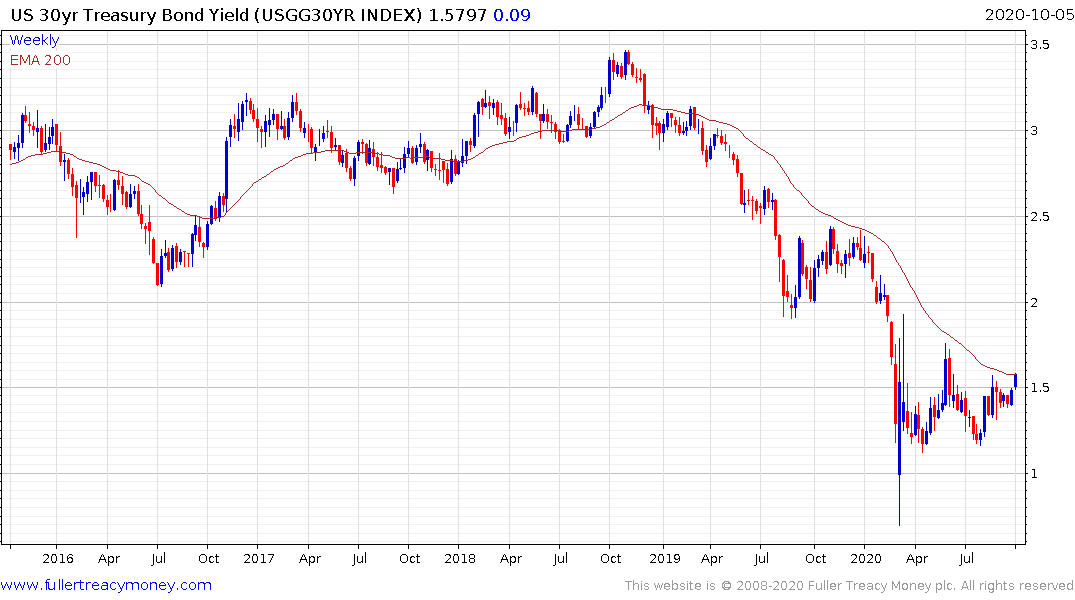The height and width of the screenshot is (600, 1075).
Task: Click the 2016 x-axis label
Action: click(58, 558)
